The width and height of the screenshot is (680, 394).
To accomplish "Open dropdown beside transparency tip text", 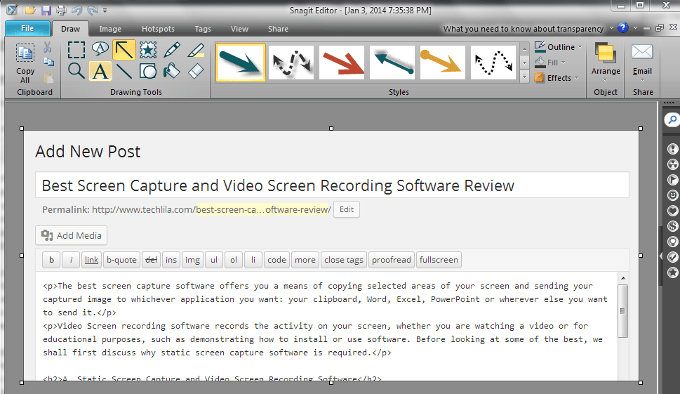I will [x=611, y=29].
